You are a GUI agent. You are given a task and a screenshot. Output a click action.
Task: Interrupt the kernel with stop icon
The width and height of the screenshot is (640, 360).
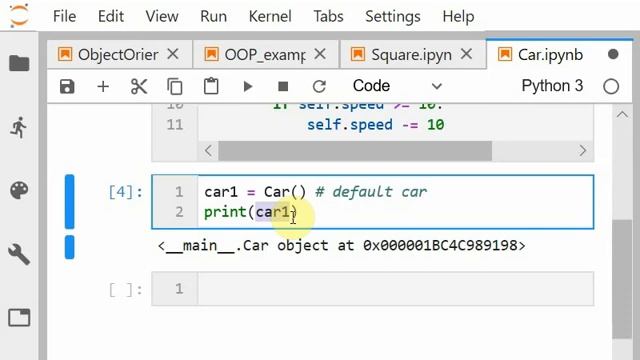coord(283,87)
